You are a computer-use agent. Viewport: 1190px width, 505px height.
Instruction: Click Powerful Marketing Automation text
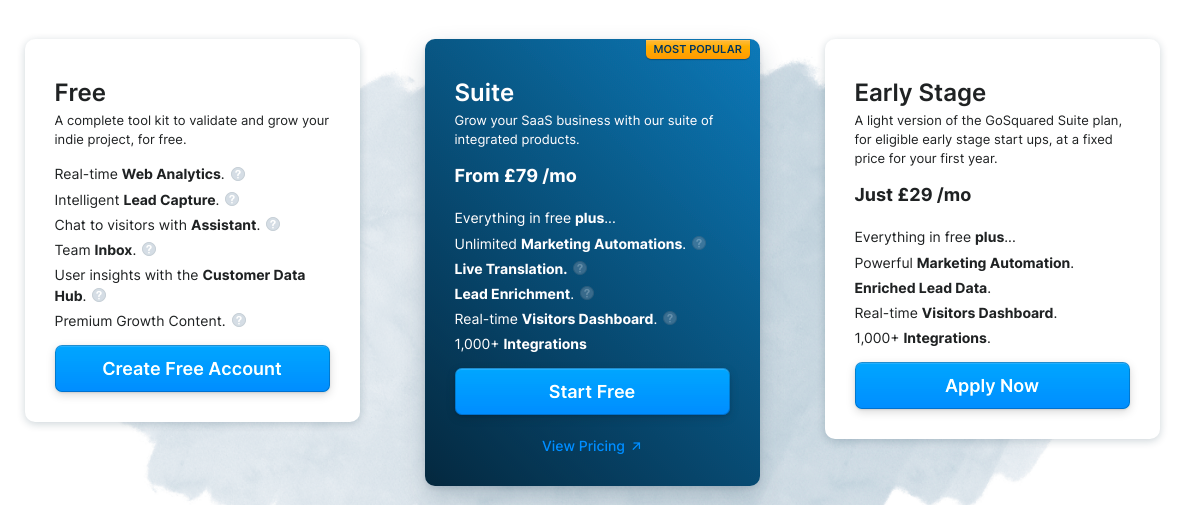tap(963, 263)
